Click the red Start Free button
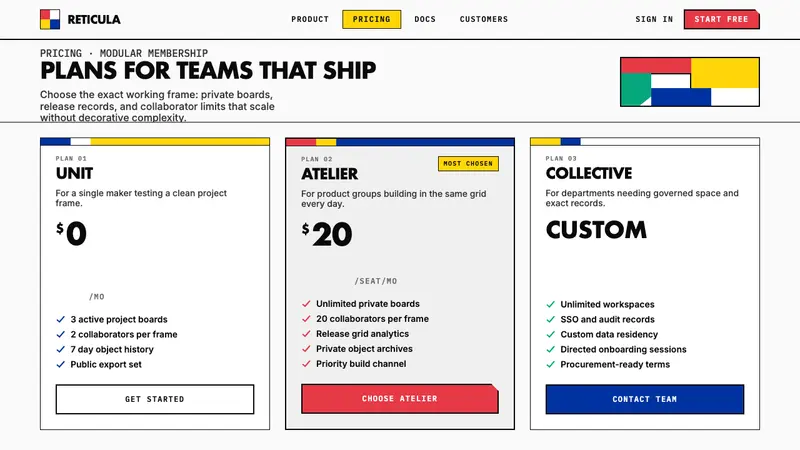The image size is (800, 450). tap(721, 19)
